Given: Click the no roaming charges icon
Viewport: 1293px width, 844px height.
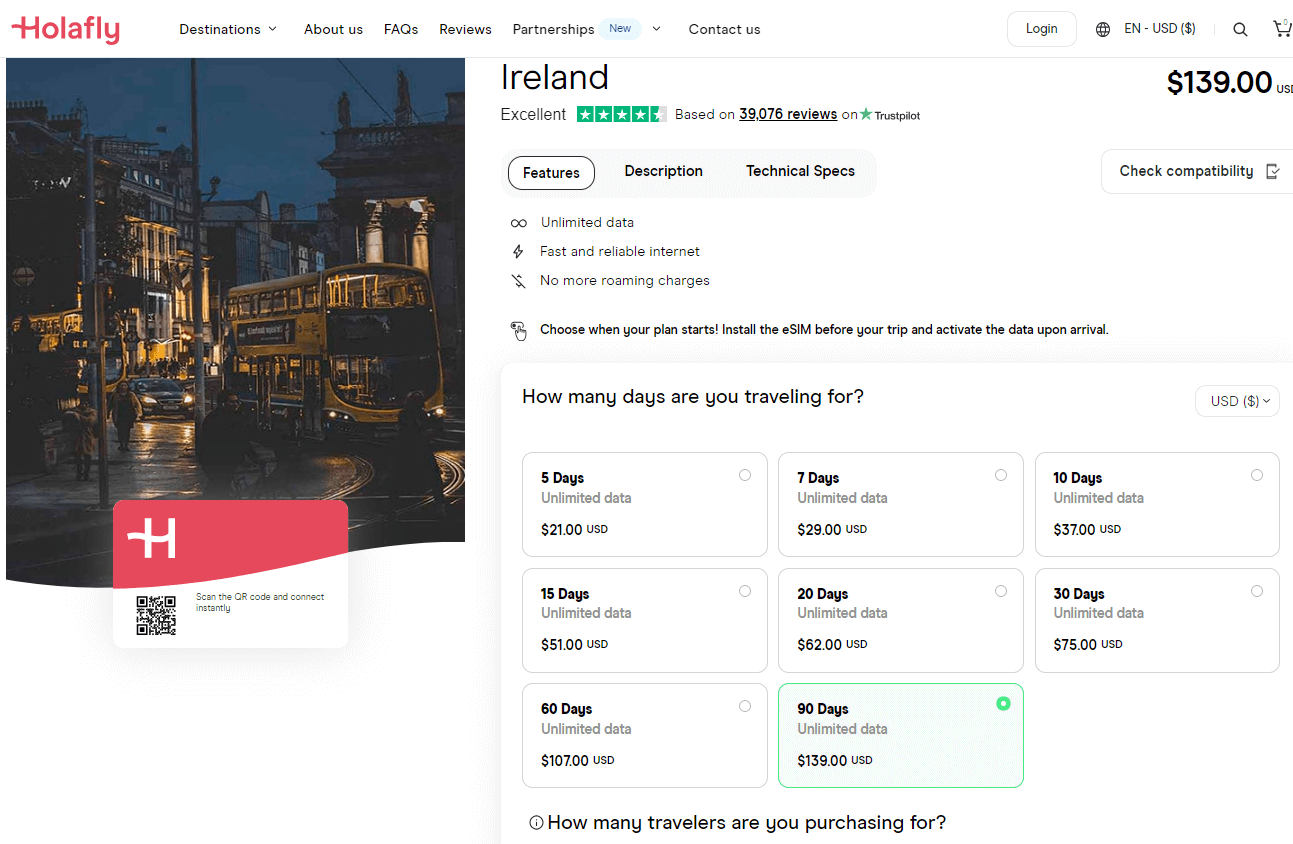Looking at the screenshot, I should pyautogui.click(x=518, y=281).
